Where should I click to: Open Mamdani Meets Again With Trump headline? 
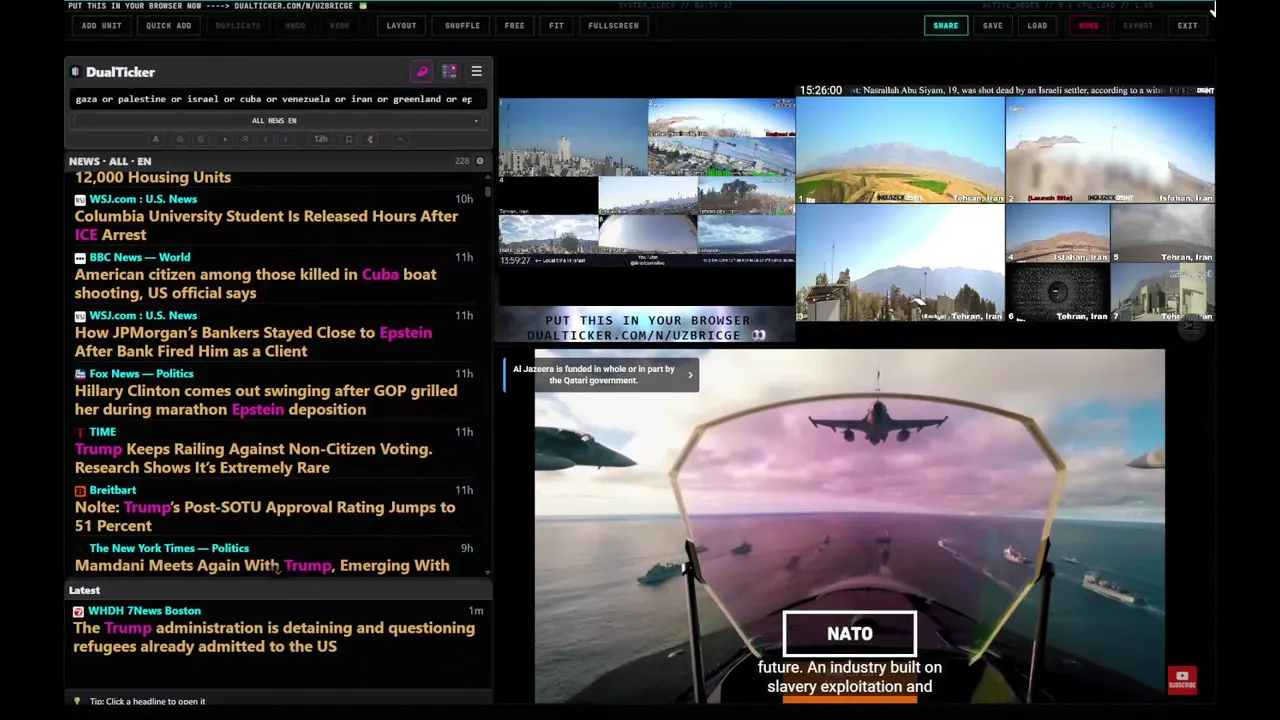[262, 565]
